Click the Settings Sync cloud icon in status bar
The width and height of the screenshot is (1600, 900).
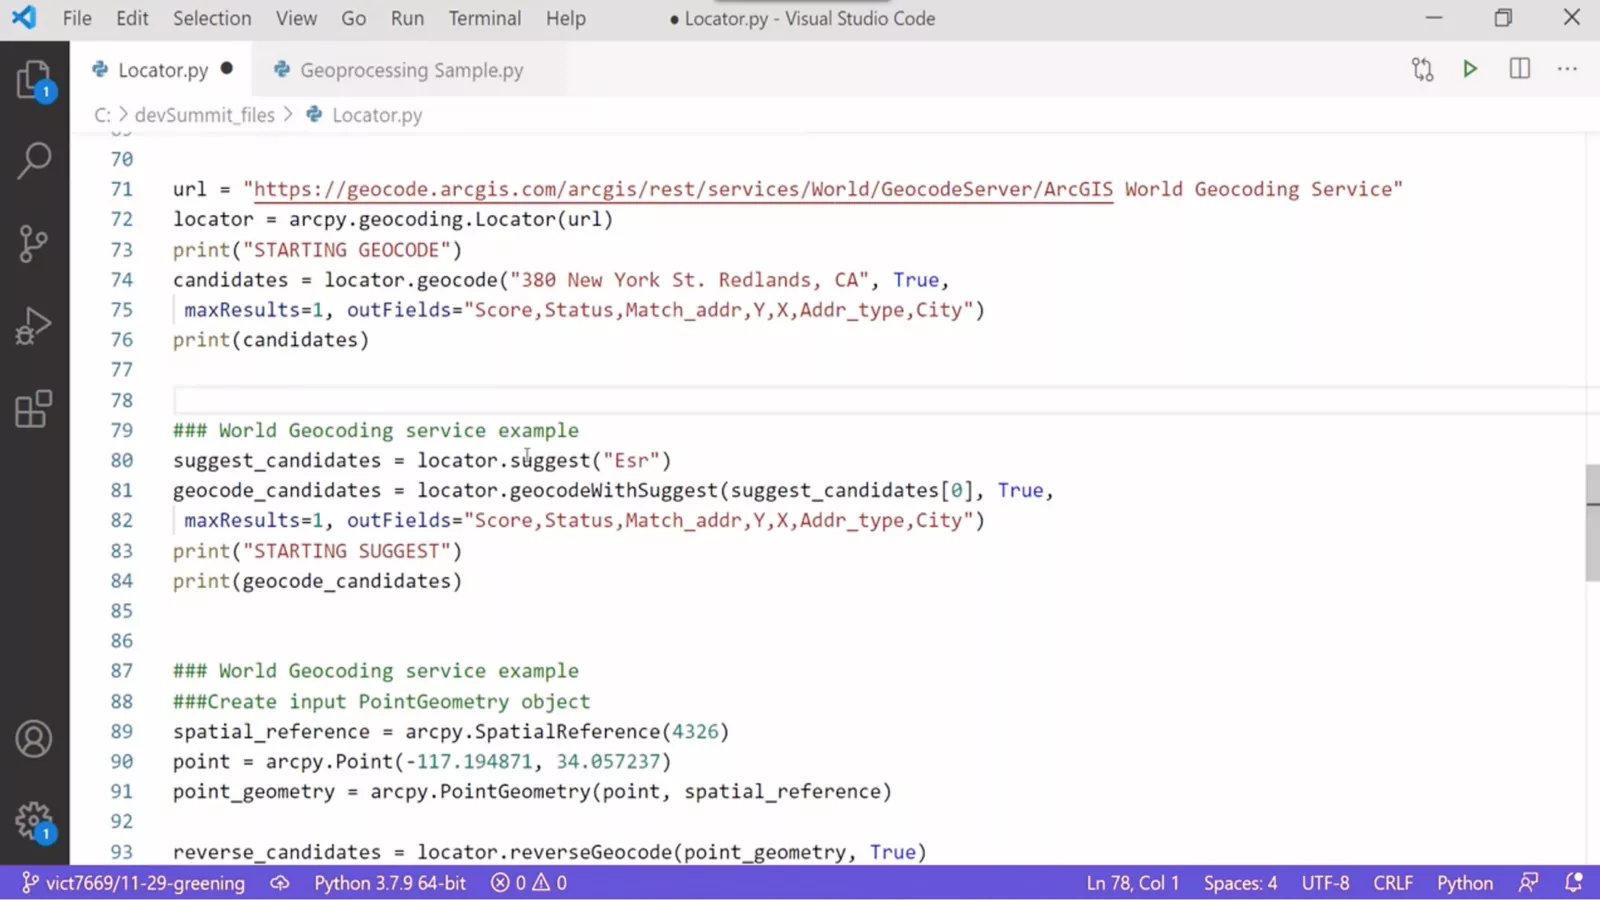[280, 883]
